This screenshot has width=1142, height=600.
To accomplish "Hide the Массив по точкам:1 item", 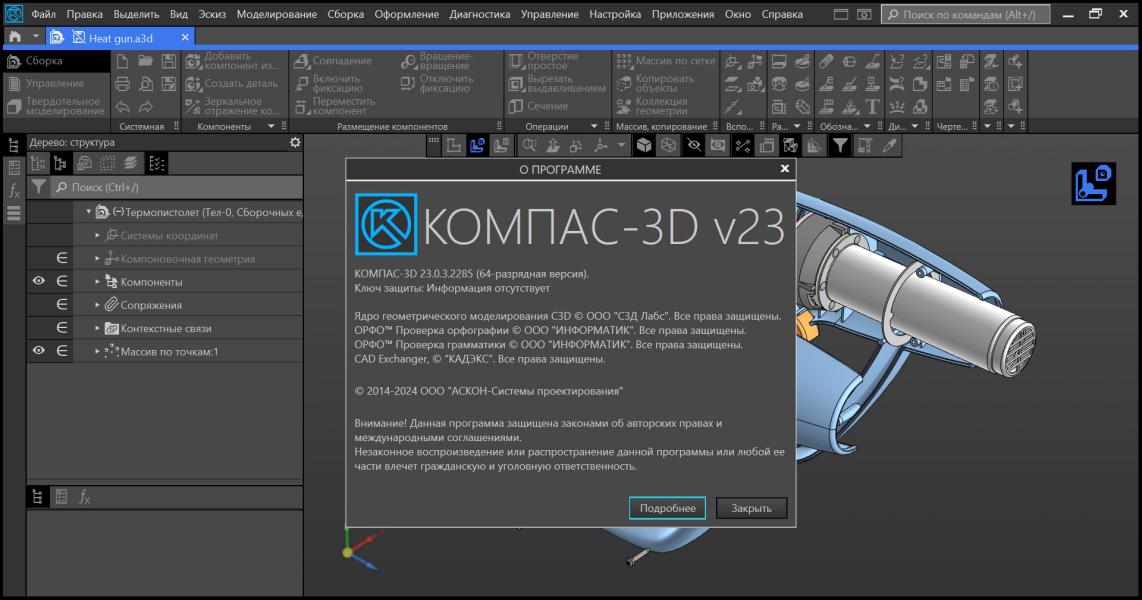I will pyautogui.click(x=39, y=351).
